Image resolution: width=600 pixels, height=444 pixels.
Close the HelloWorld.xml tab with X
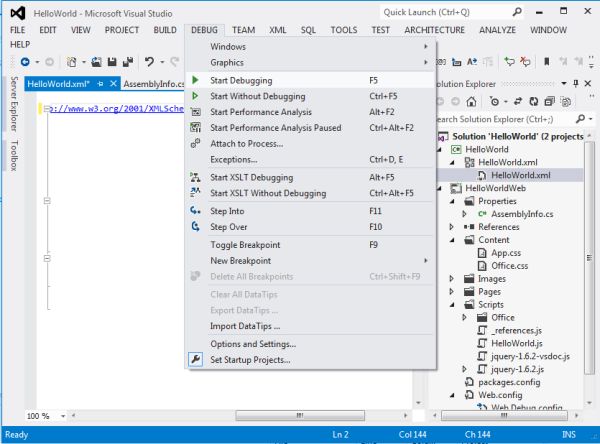pyautogui.click(x=113, y=83)
